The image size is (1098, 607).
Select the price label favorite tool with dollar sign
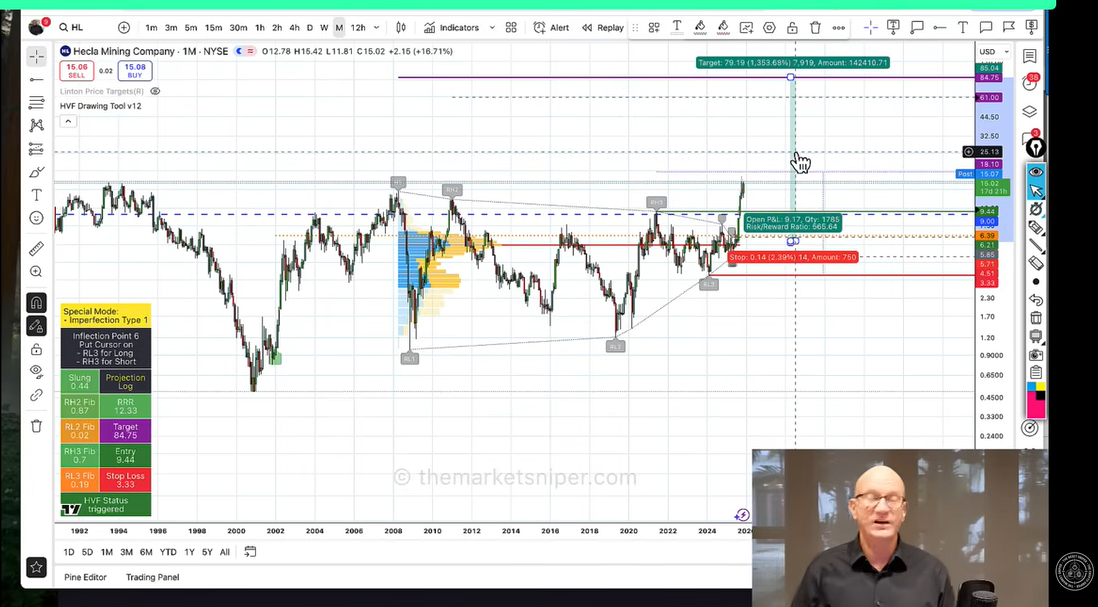click(x=1031, y=27)
